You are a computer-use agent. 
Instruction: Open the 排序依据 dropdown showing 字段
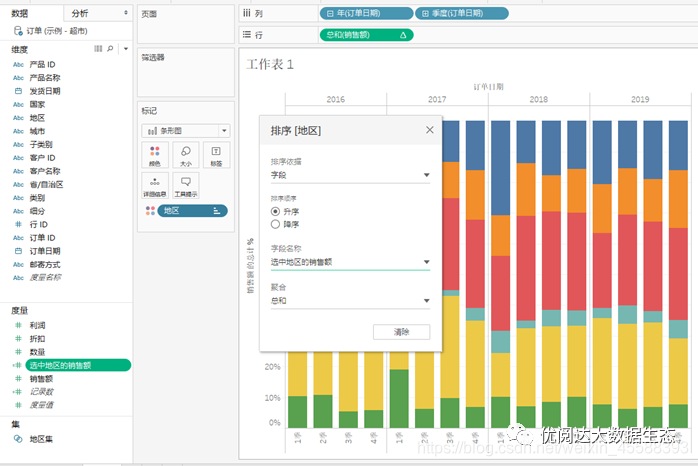(x=350, y=175)
